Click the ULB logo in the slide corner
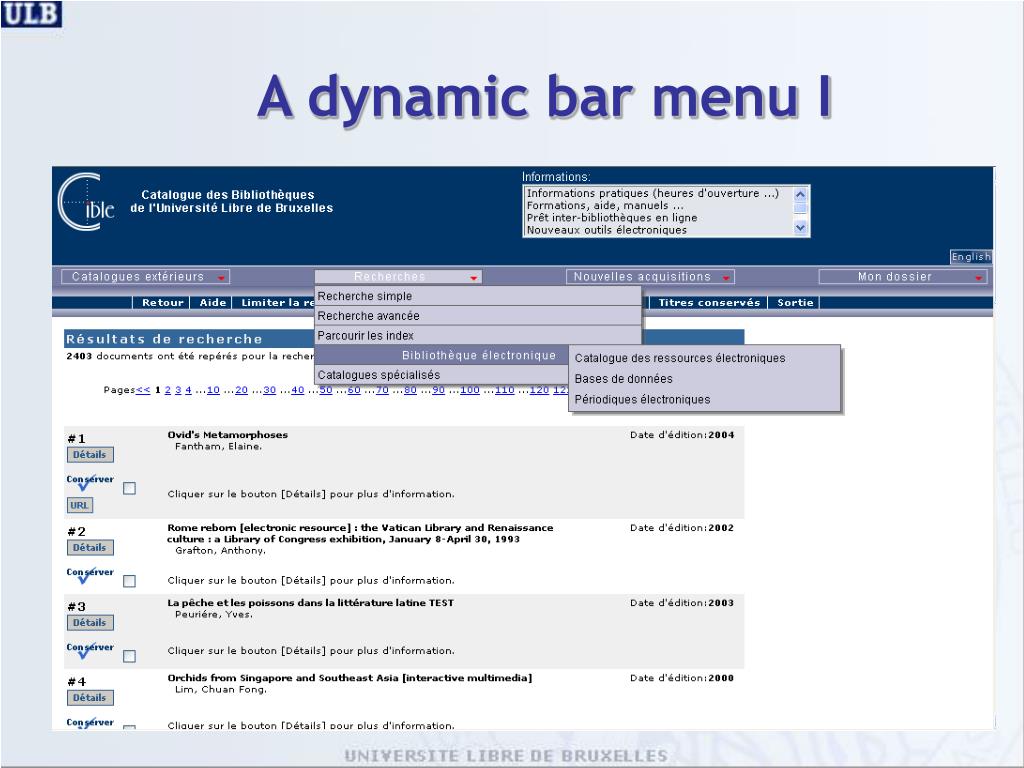Image resolution: width=1024 pixels, height=768 pixels. [31, 14]
